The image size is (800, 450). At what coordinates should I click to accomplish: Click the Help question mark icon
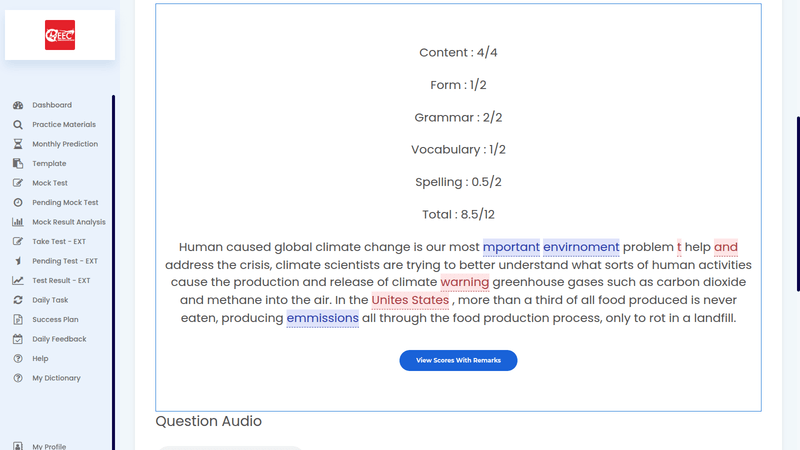tap(18, 359)
